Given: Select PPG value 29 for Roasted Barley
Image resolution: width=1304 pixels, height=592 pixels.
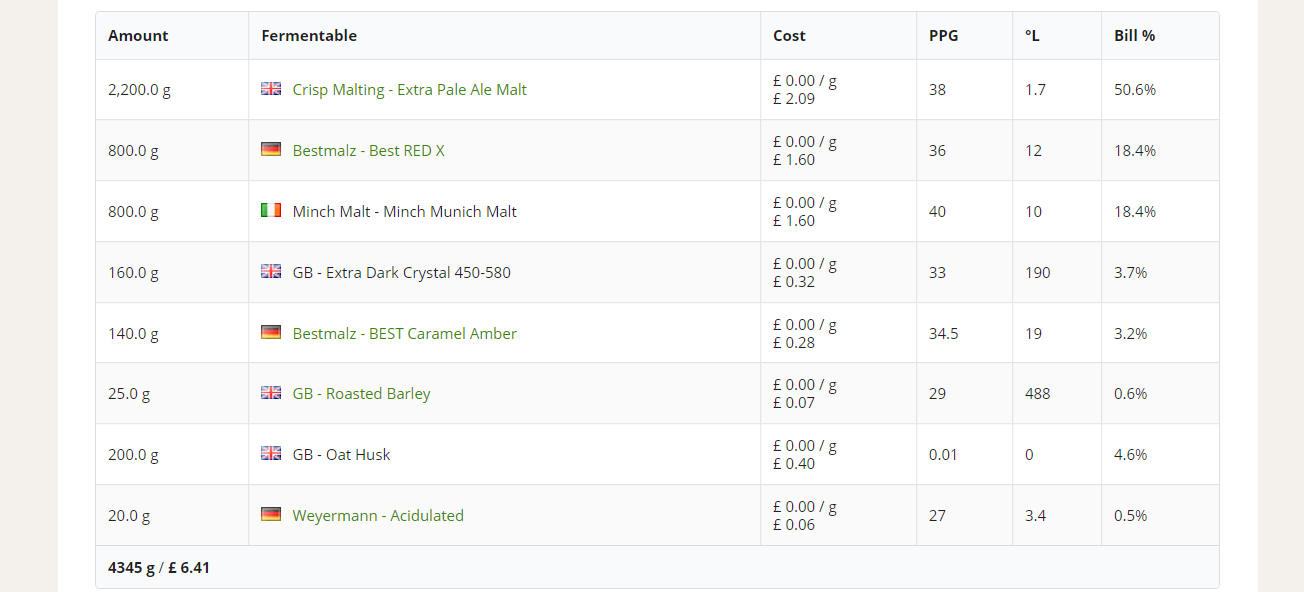Looking at the screenshot, I should [x=937, y=393].
